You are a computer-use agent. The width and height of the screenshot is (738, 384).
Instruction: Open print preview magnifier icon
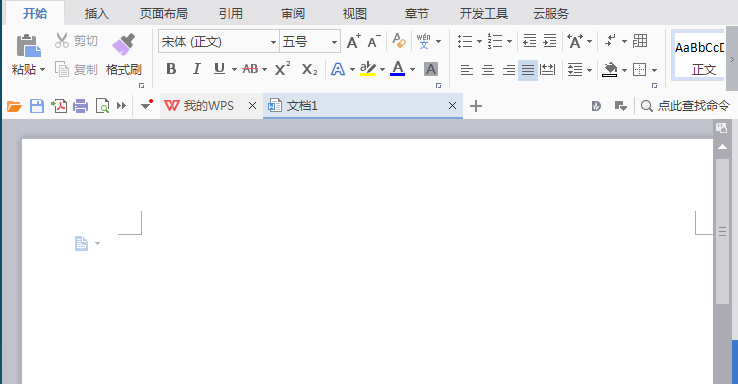coord(102,106)
